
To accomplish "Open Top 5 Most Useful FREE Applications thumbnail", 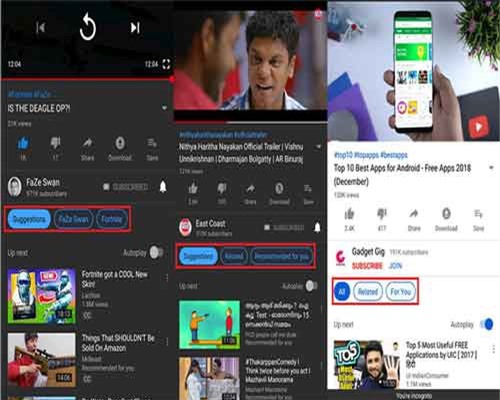I will (366, 364).
